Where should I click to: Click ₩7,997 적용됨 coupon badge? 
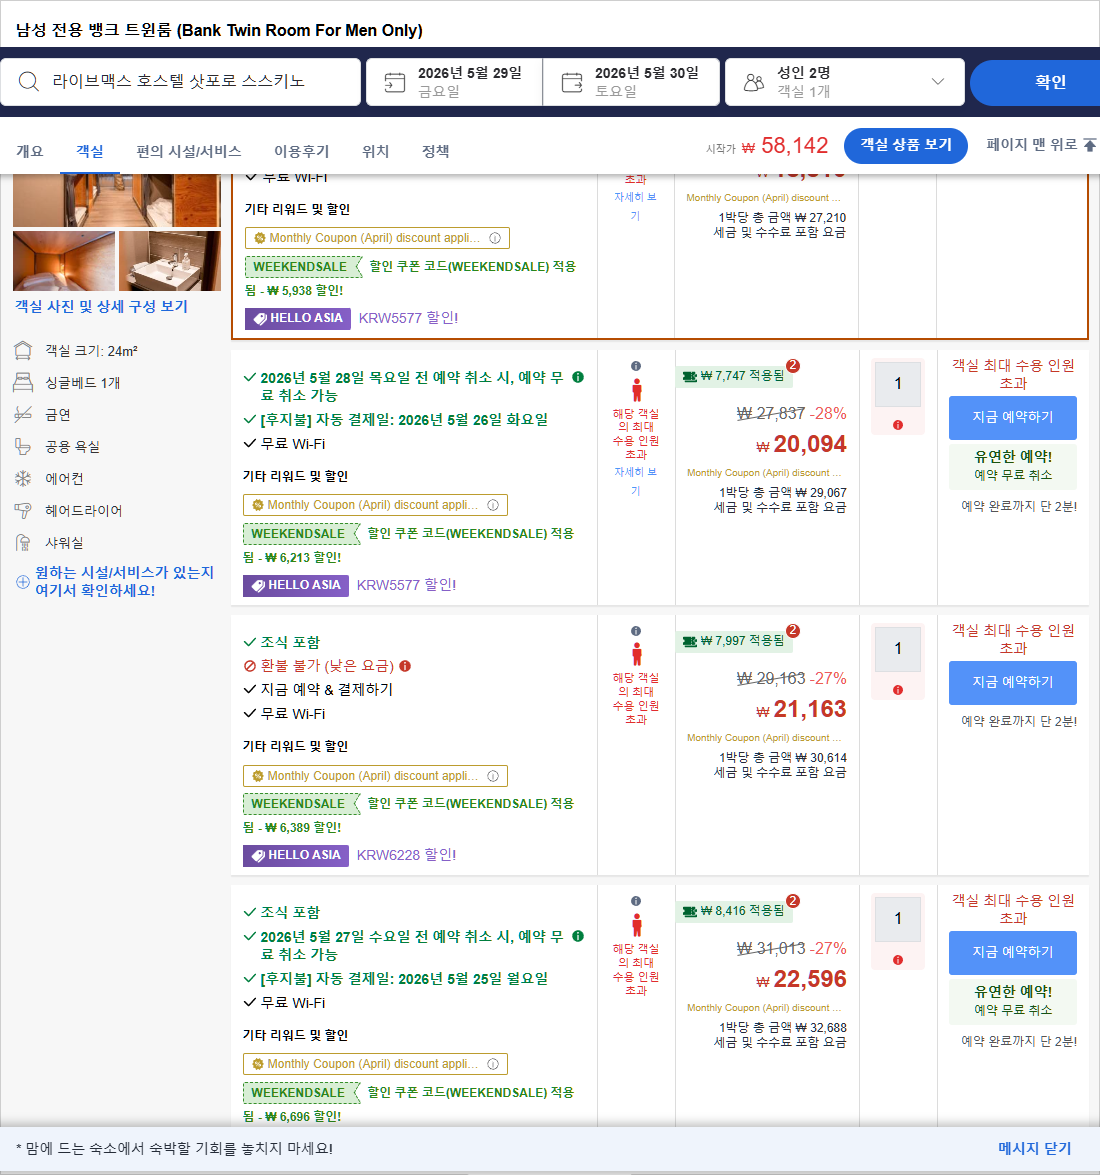(x=734, y=641)
